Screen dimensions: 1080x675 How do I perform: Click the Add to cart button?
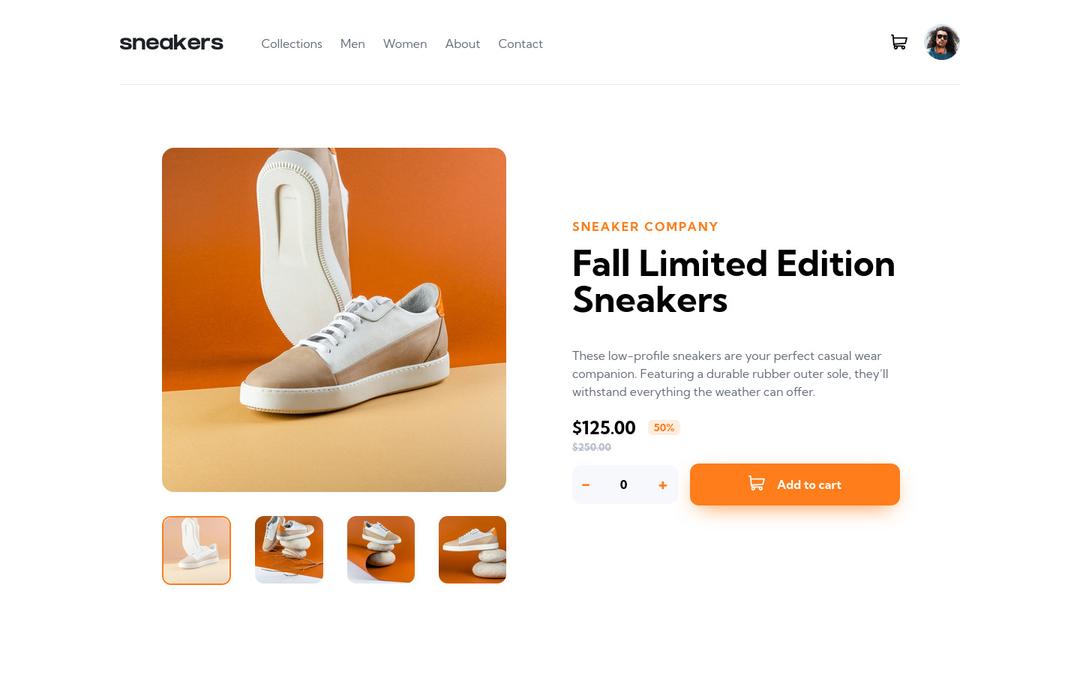pos(795,484)
